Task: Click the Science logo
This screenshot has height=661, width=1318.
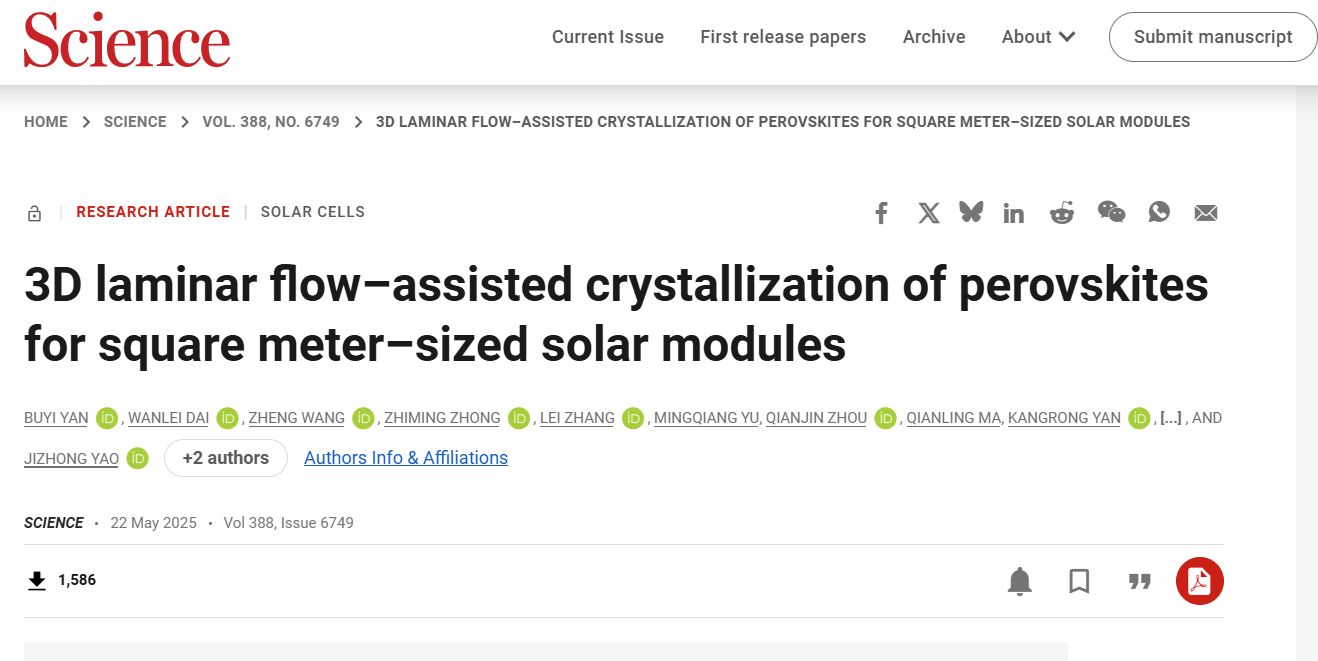Action: [x=127, y=40]
